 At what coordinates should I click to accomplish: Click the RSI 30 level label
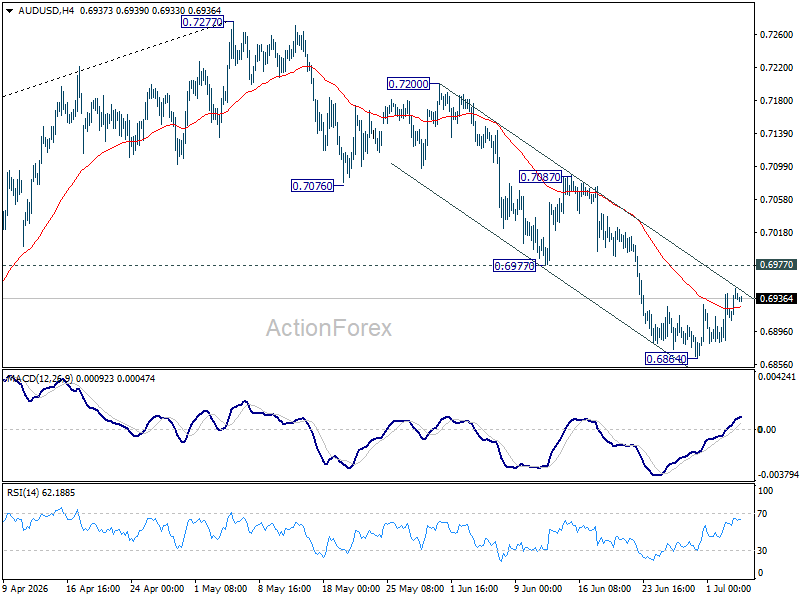click(762, 551)
